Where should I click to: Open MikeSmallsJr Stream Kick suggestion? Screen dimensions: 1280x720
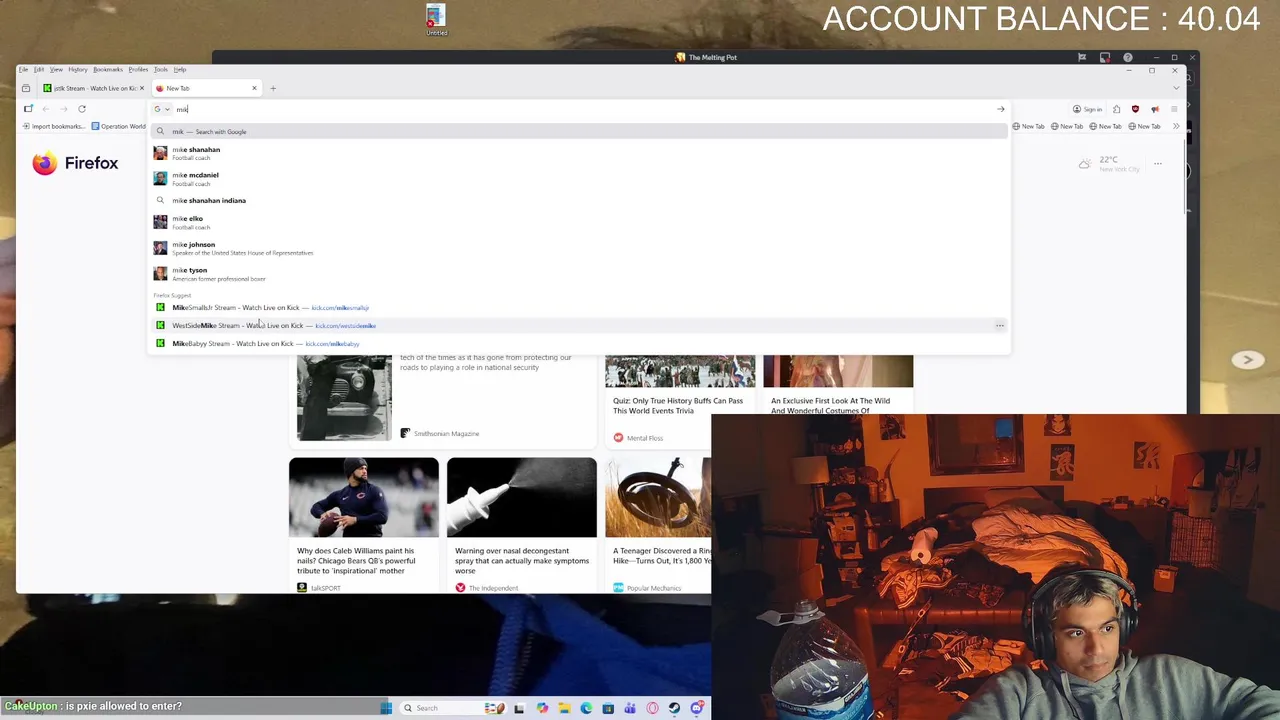[580, 308]
